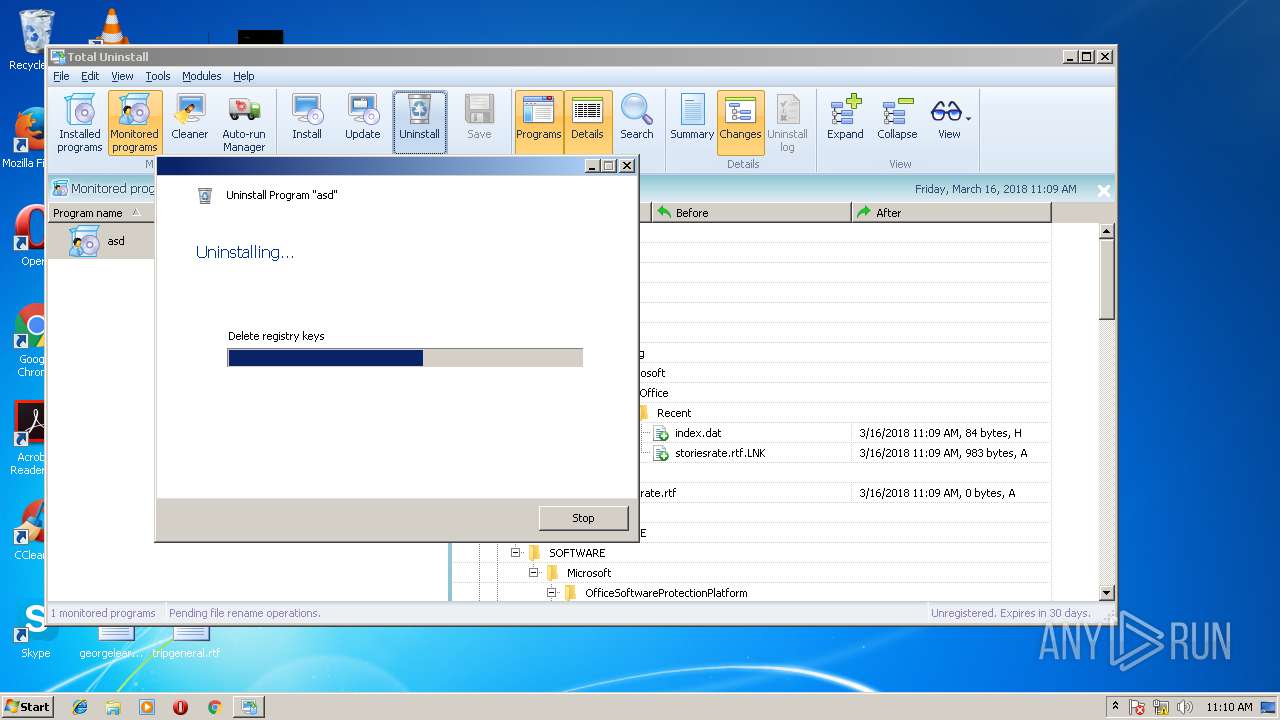Viewport: 1280px width, 720px height.
Task: Open the Help menu
Action: pyautogui.click(x=244, y=76)
